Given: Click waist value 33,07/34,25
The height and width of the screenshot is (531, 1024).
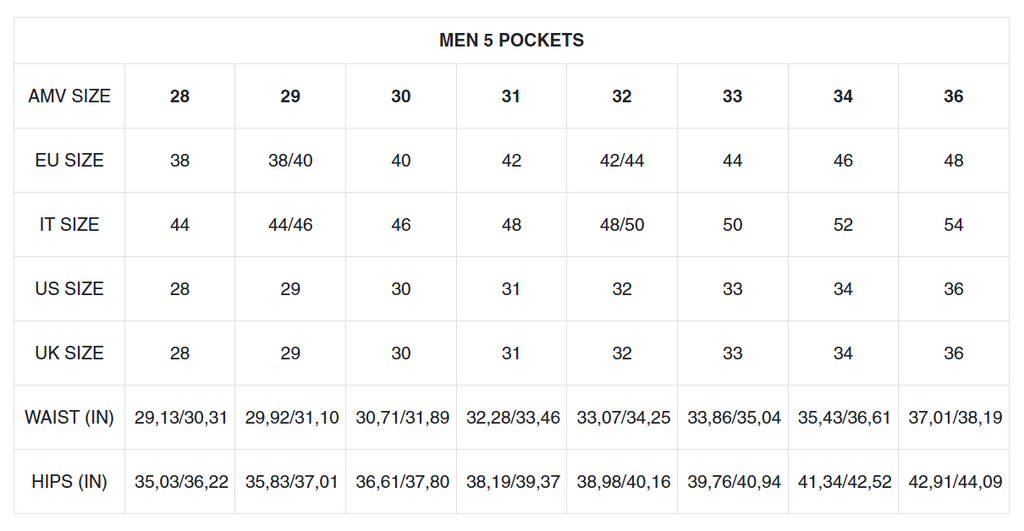Looking at the screenshot, I should coord(623,418).
